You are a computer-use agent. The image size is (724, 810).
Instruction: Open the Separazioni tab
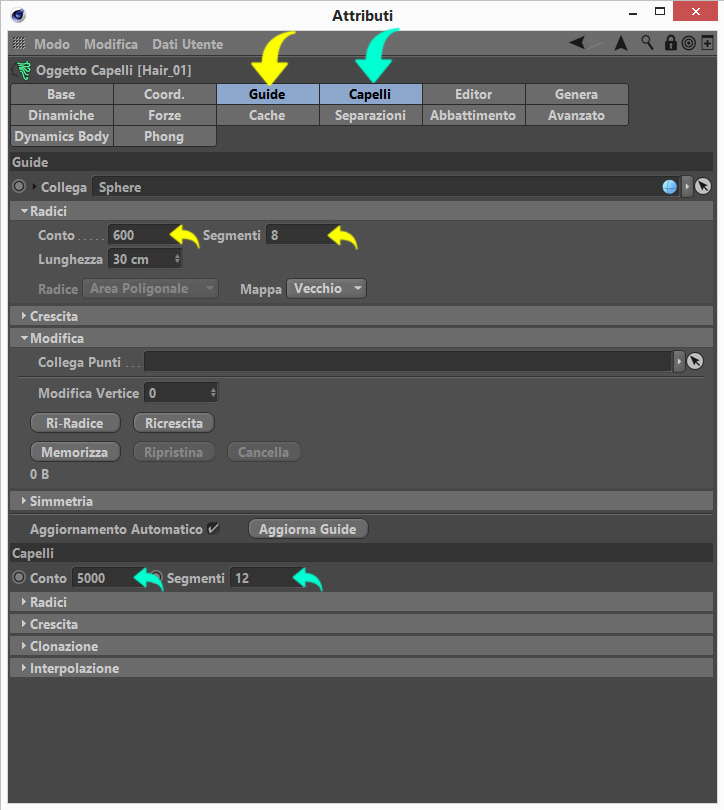tap(370, 115)
